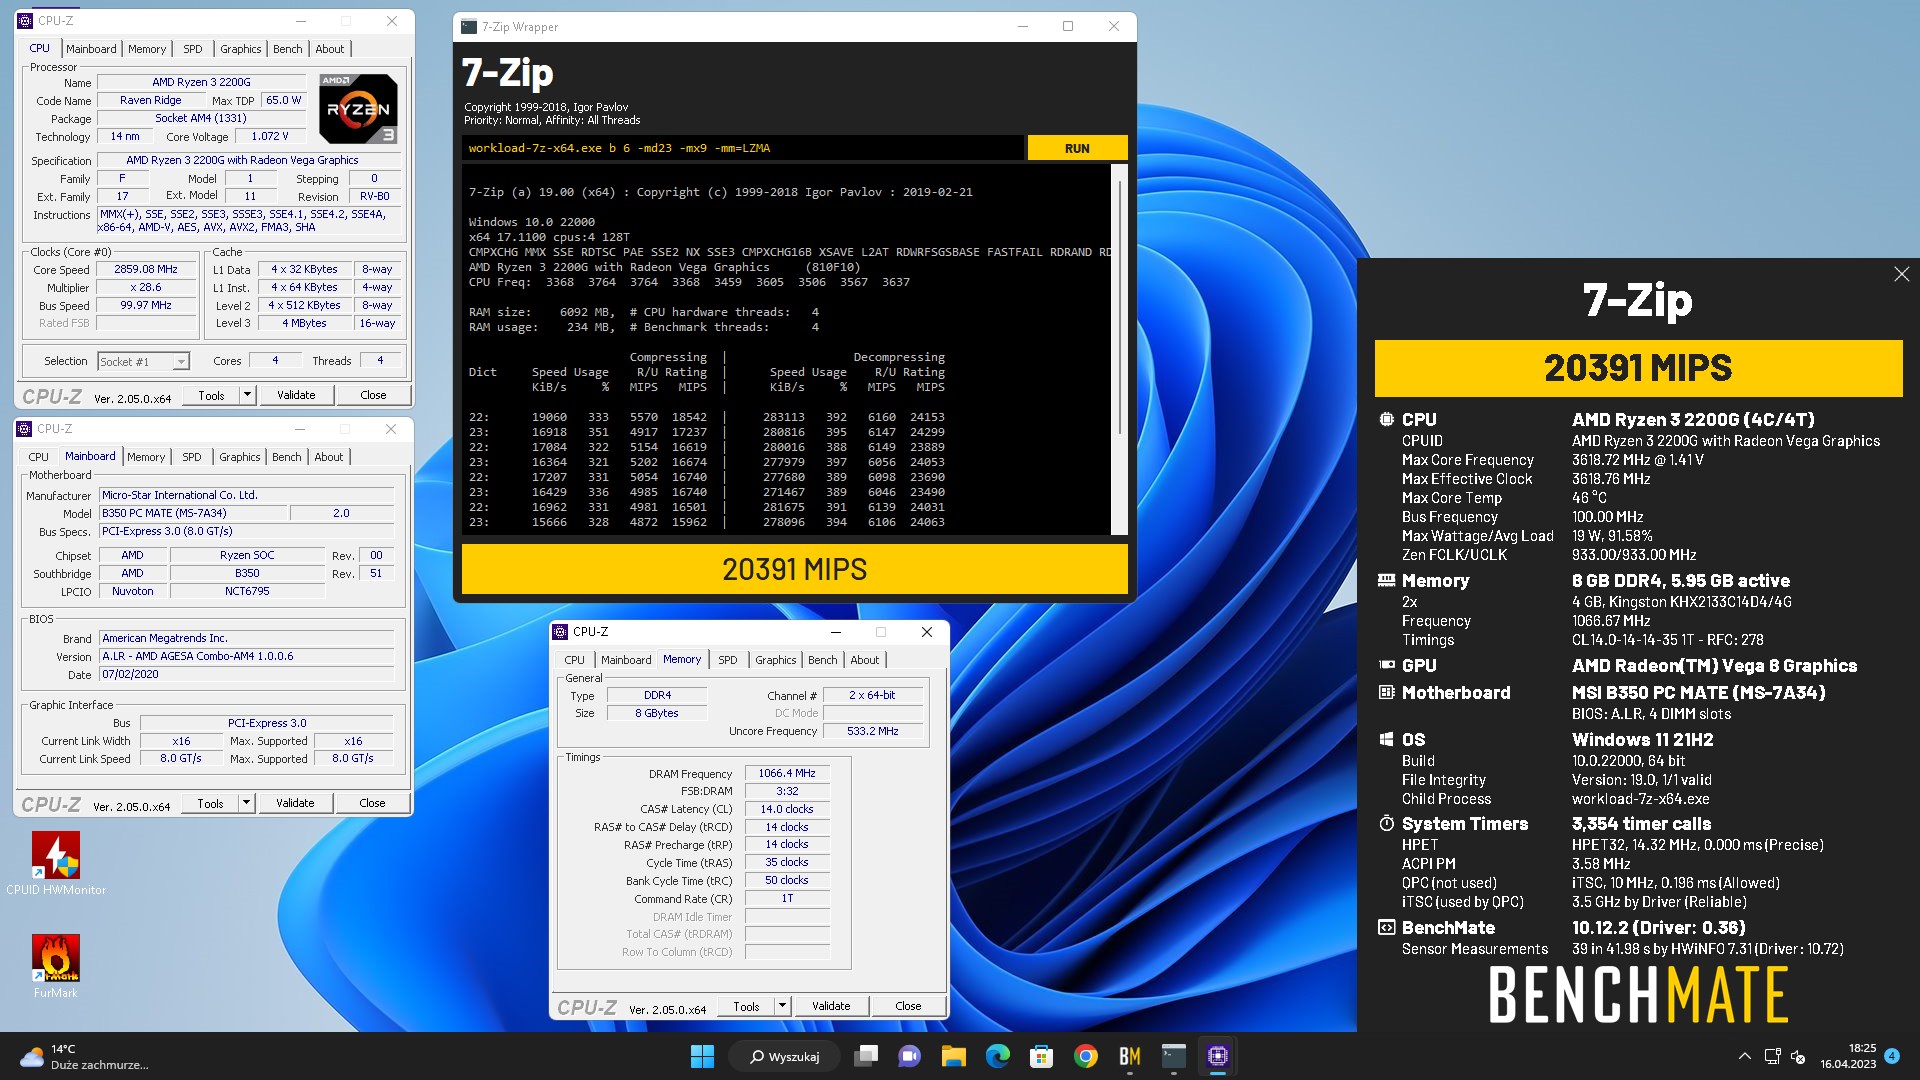Screen dimensions: 1920x1080
Task: Show hidden system tray icons
Action: coord(1745,1056)
